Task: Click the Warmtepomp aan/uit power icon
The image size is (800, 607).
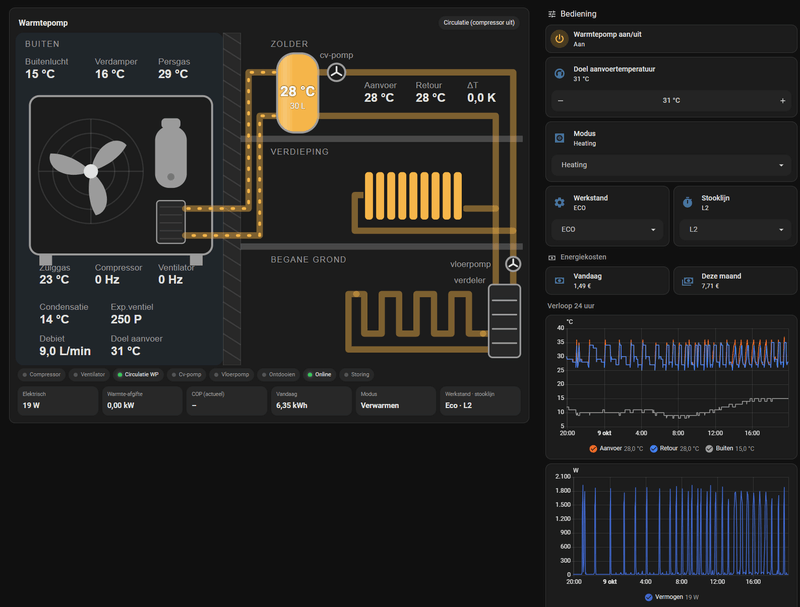Action: 559,39
